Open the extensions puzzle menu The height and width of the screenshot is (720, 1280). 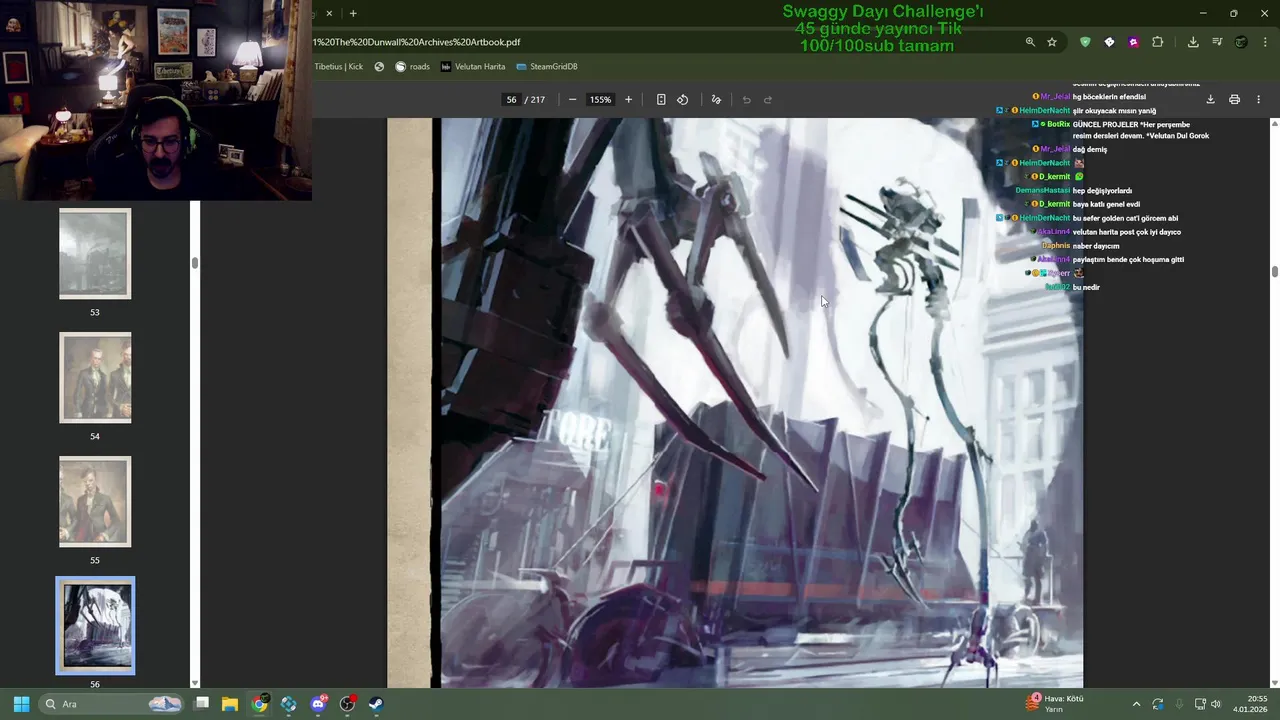pyautogui.click(x=1157, y=42)
